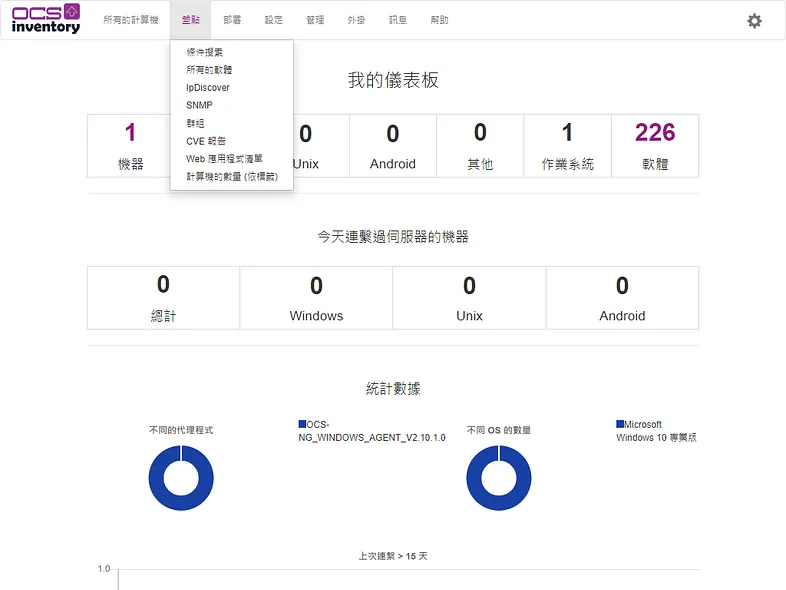Open the 外掛 menu
The image size is (786, 590).
click(x=356, y=20)
